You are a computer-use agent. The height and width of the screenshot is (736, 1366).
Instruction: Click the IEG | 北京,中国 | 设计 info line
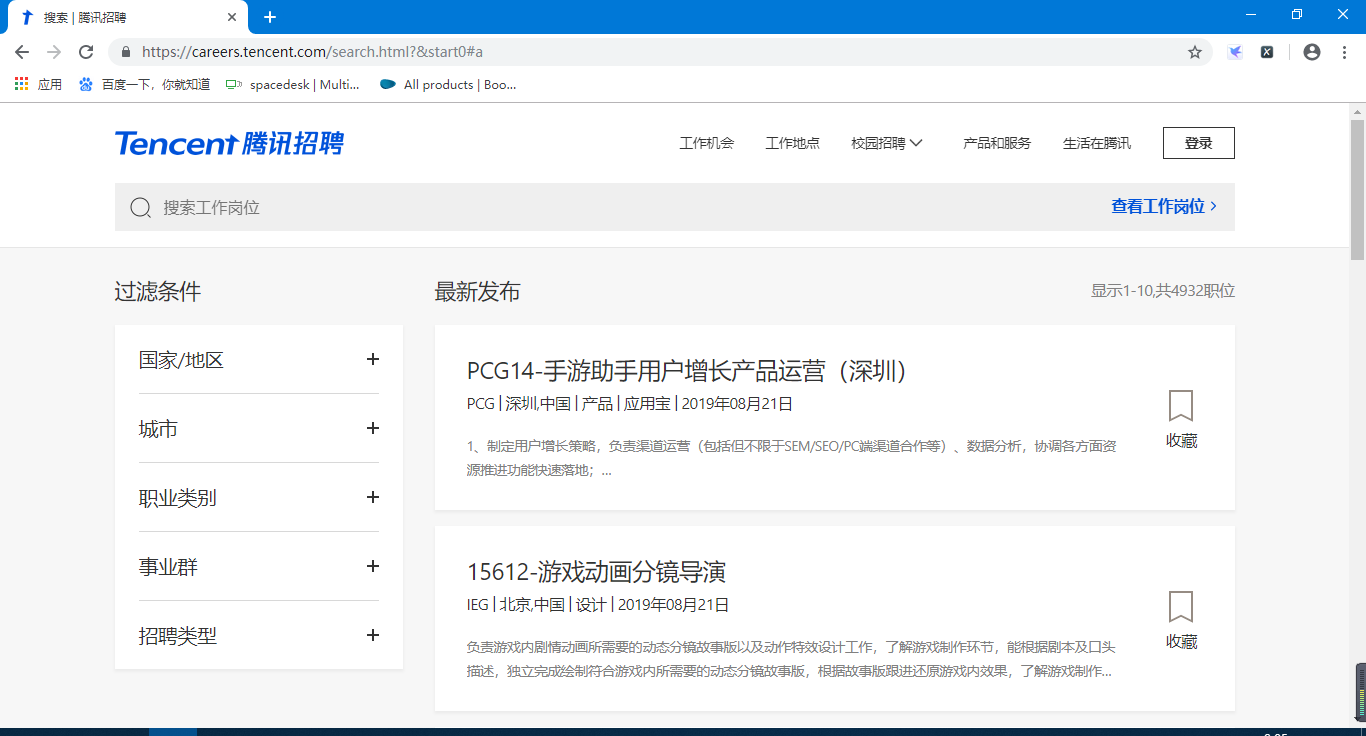click(598, 605)
